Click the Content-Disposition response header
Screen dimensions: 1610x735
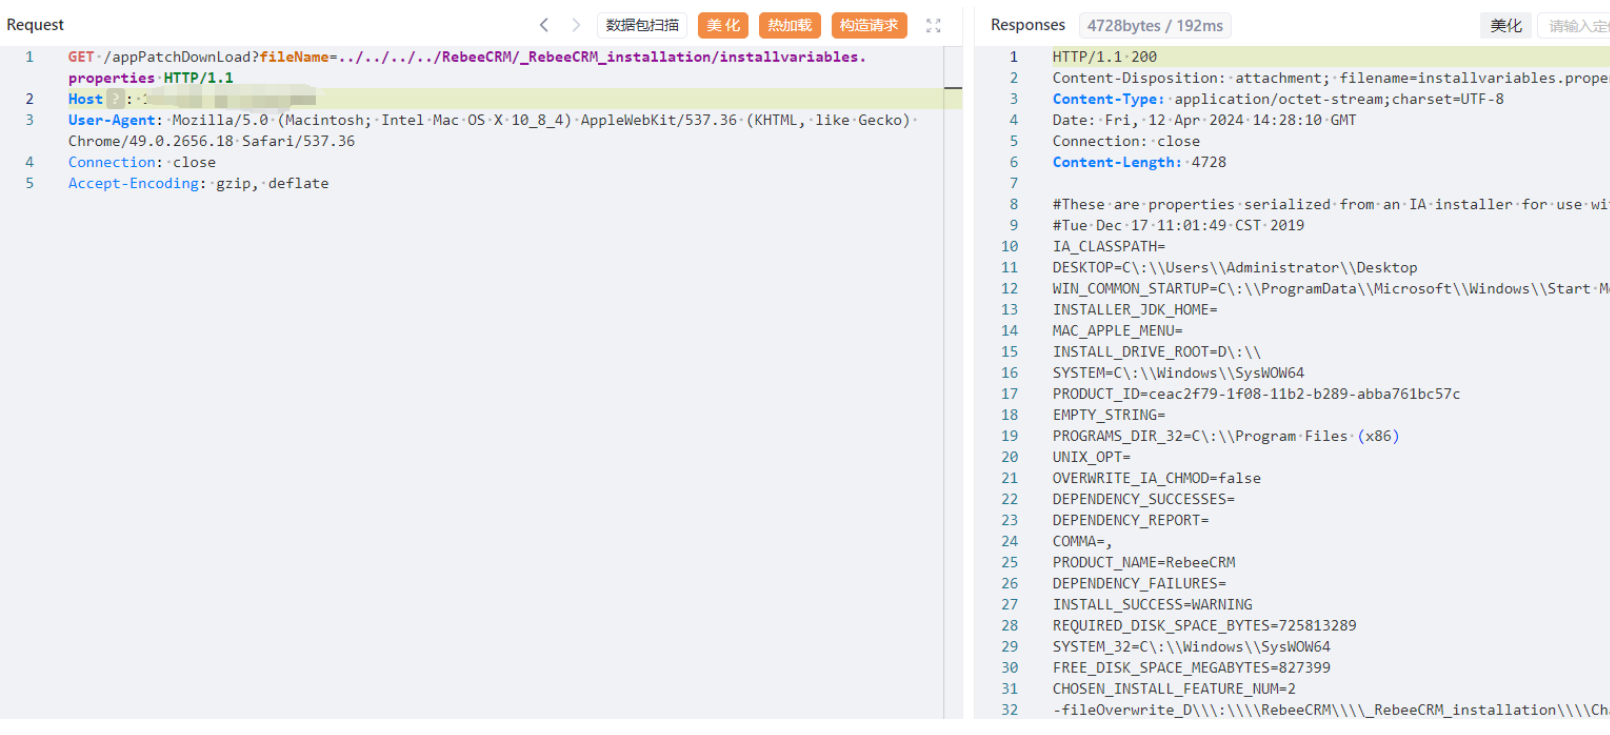pyautogui.click(x=1331, y=78)
